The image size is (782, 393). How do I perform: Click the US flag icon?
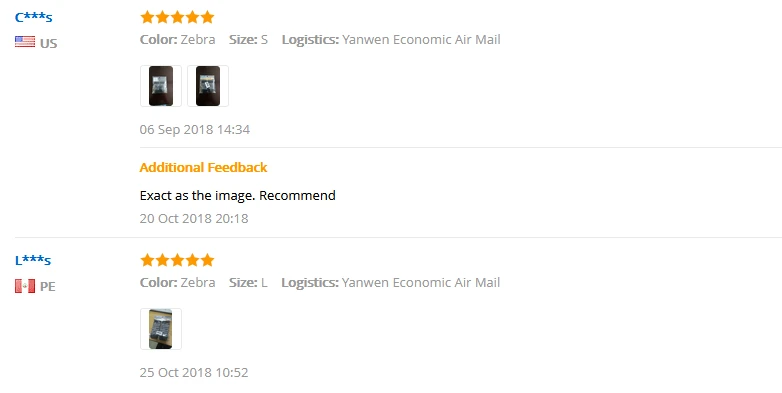pyautogui.click(x=25, y=42)
